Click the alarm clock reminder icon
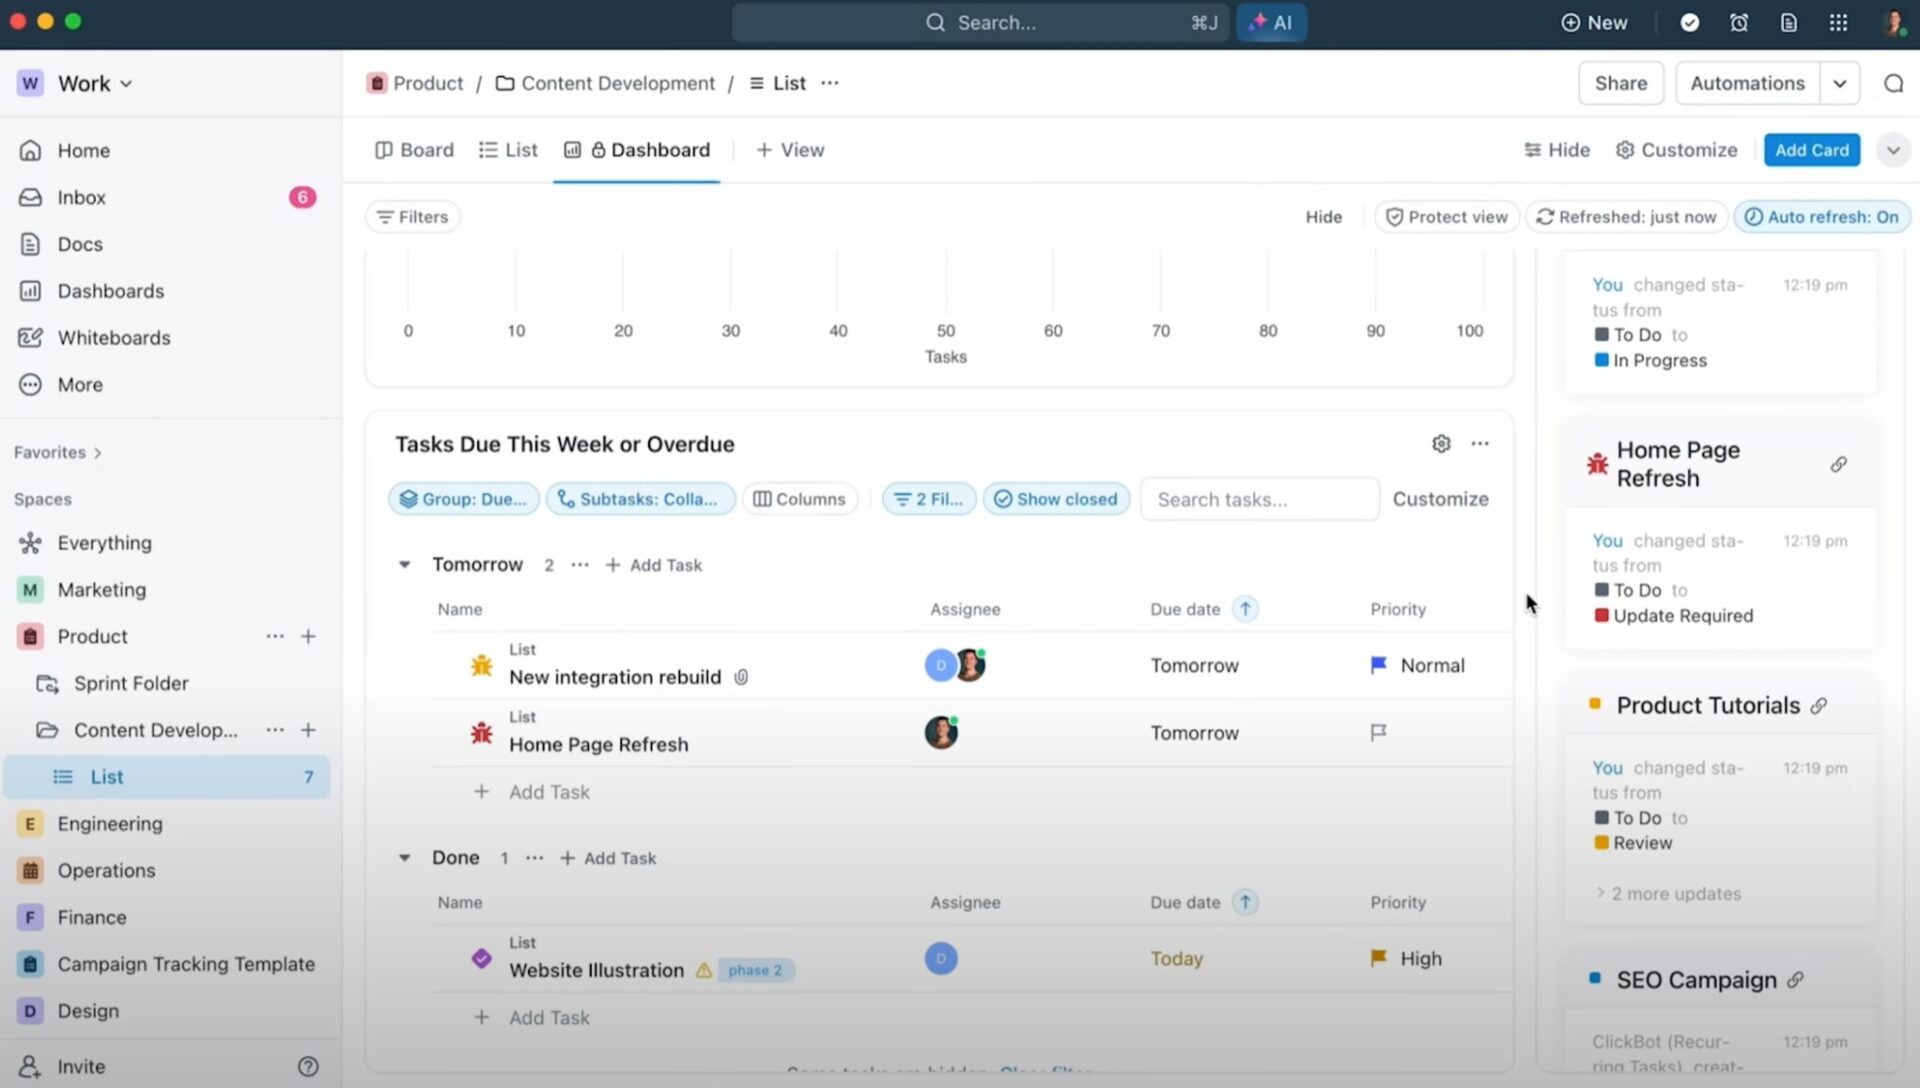 (1739, 22)
